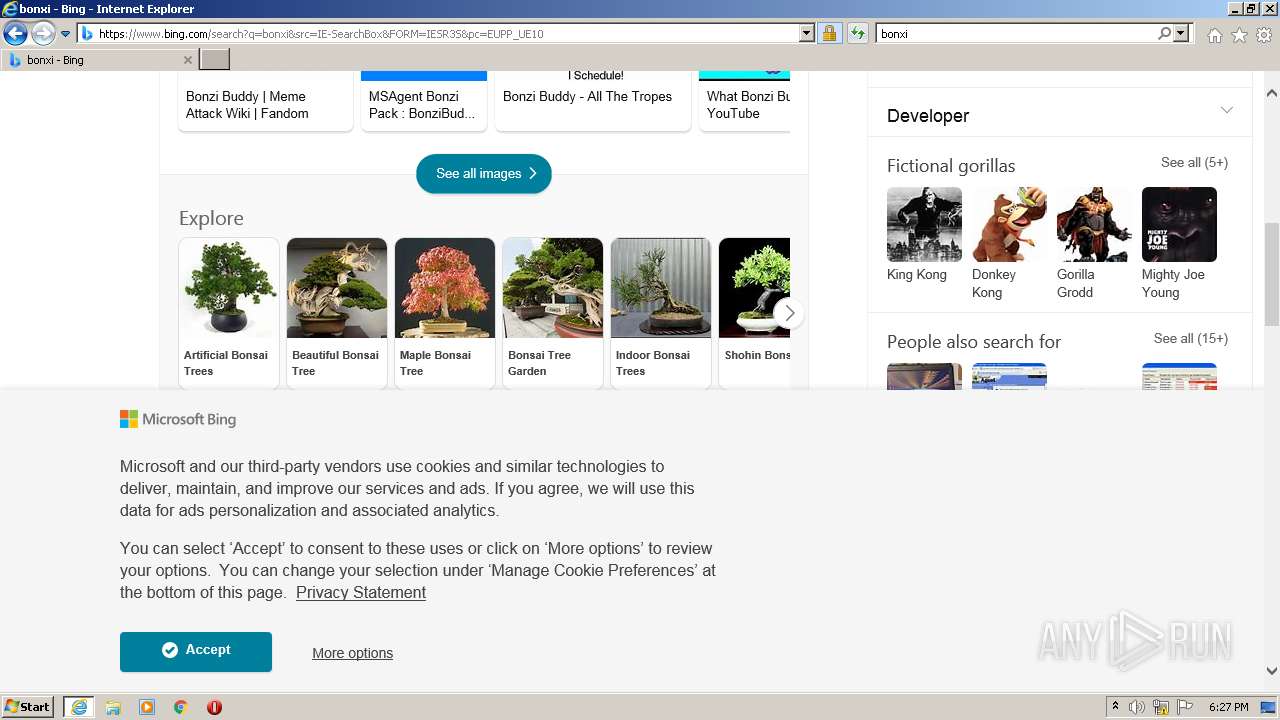
Task: Click the page scrollbar down arrow
Action: (x=1272, y=671)
